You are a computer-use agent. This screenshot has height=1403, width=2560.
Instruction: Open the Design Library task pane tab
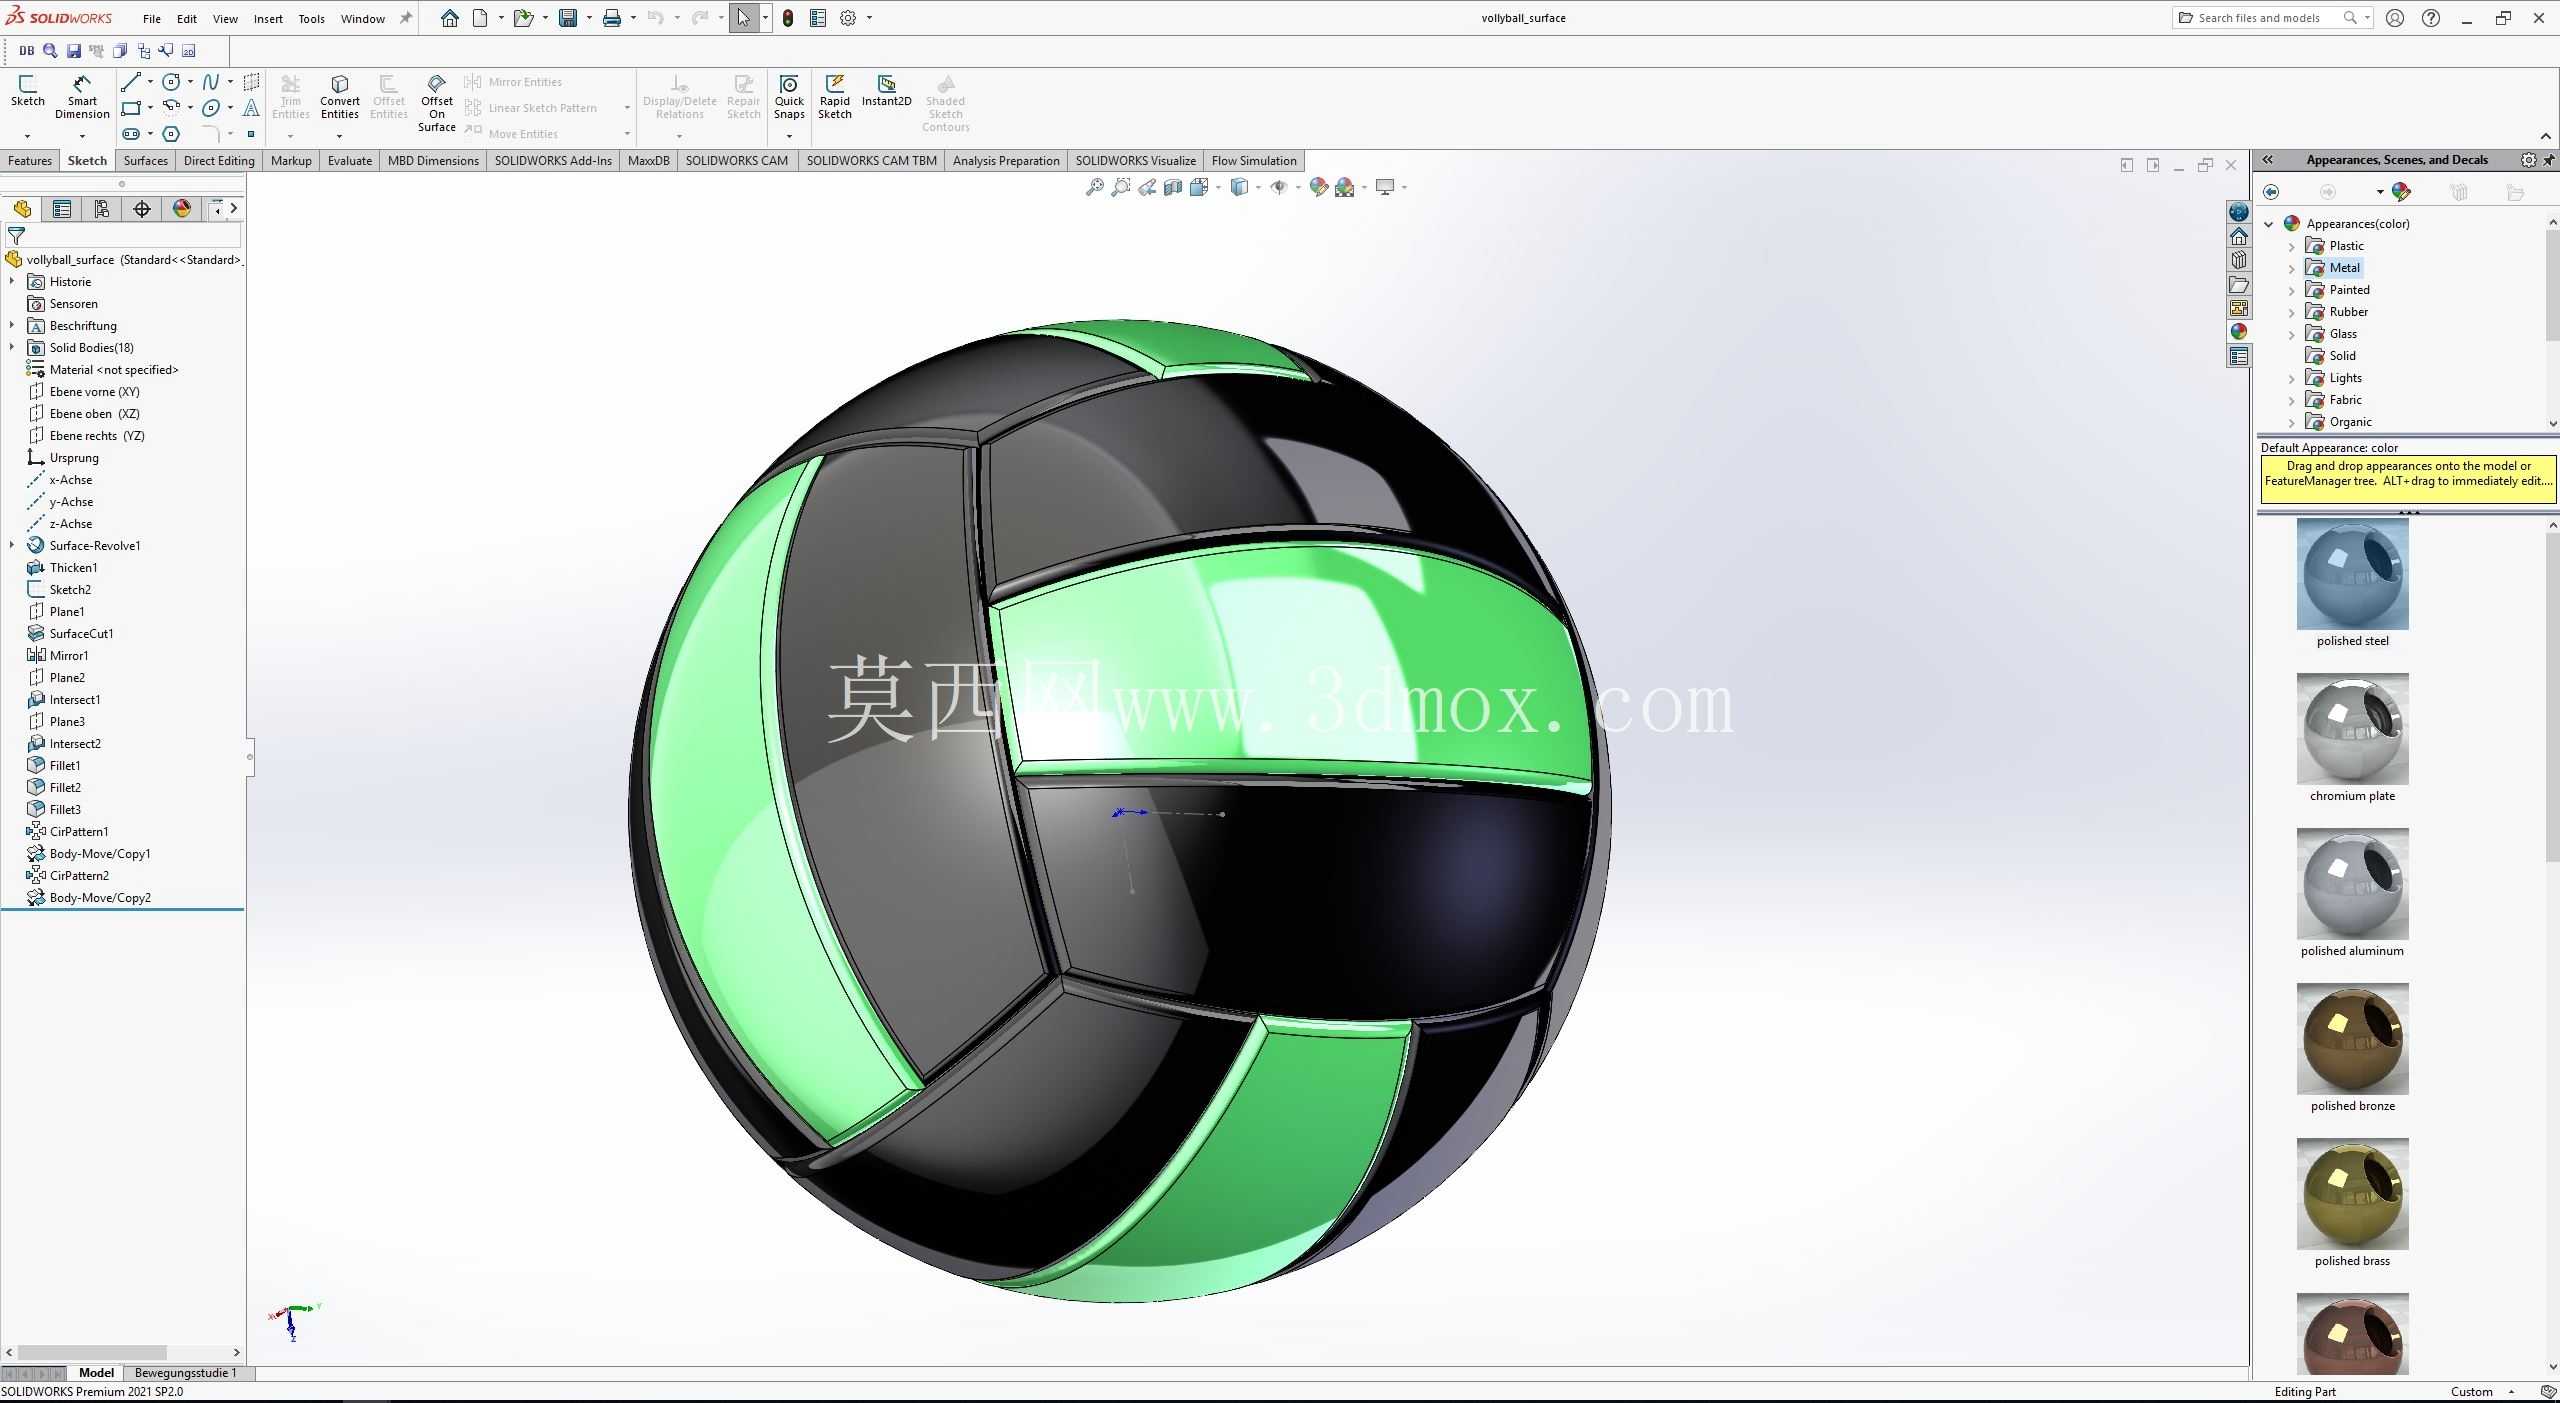pyautogui.click(x=2239, y=260)
